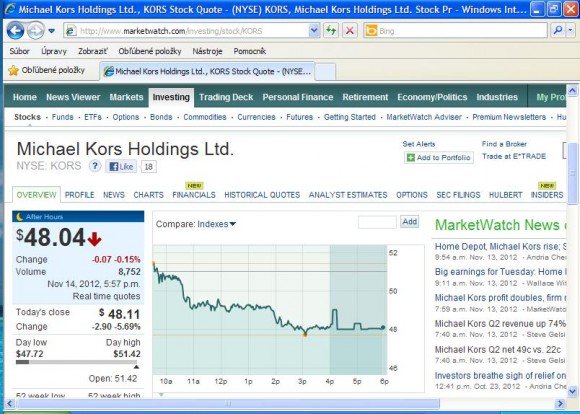Screen dimensions: 580x414
Task: Click the Currencies sub-navigation link
Action: click(x=256, y=117)
